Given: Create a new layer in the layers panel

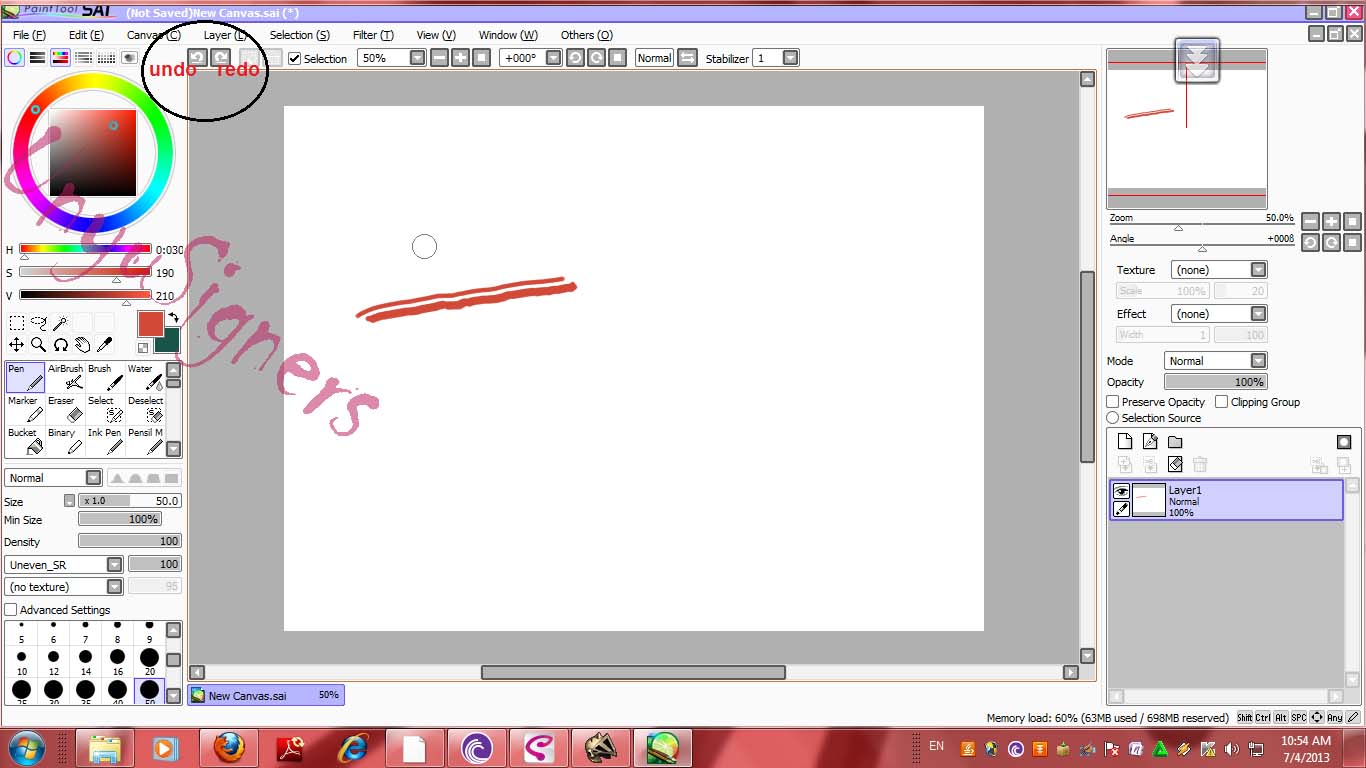Looking at the screenshot, I should pos(1124,441).
